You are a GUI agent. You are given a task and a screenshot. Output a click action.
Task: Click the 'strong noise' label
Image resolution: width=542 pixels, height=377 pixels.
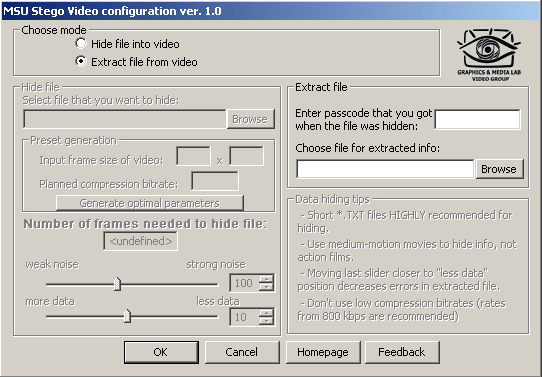pos(216,264)
